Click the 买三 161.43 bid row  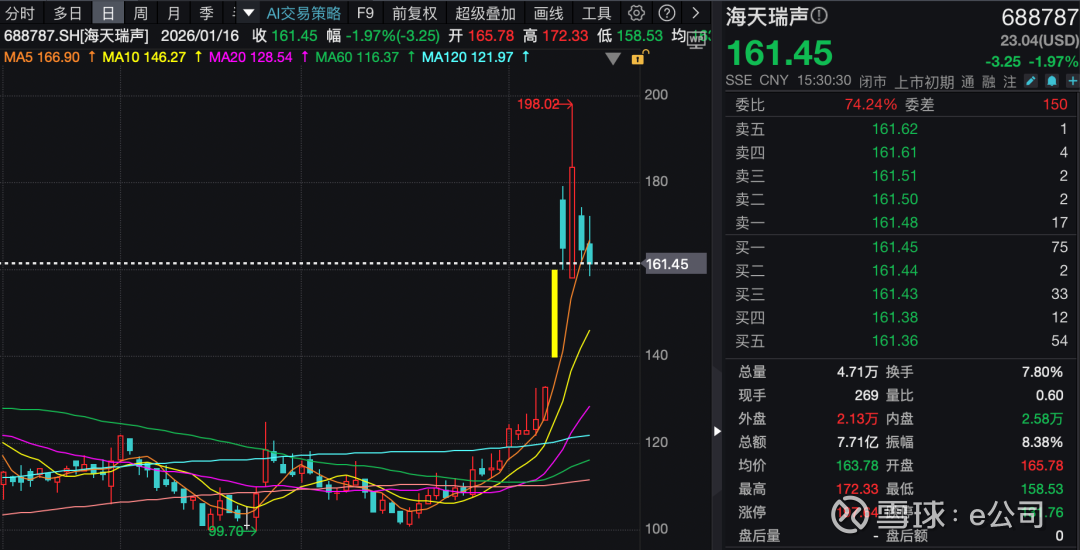[900, 294]
